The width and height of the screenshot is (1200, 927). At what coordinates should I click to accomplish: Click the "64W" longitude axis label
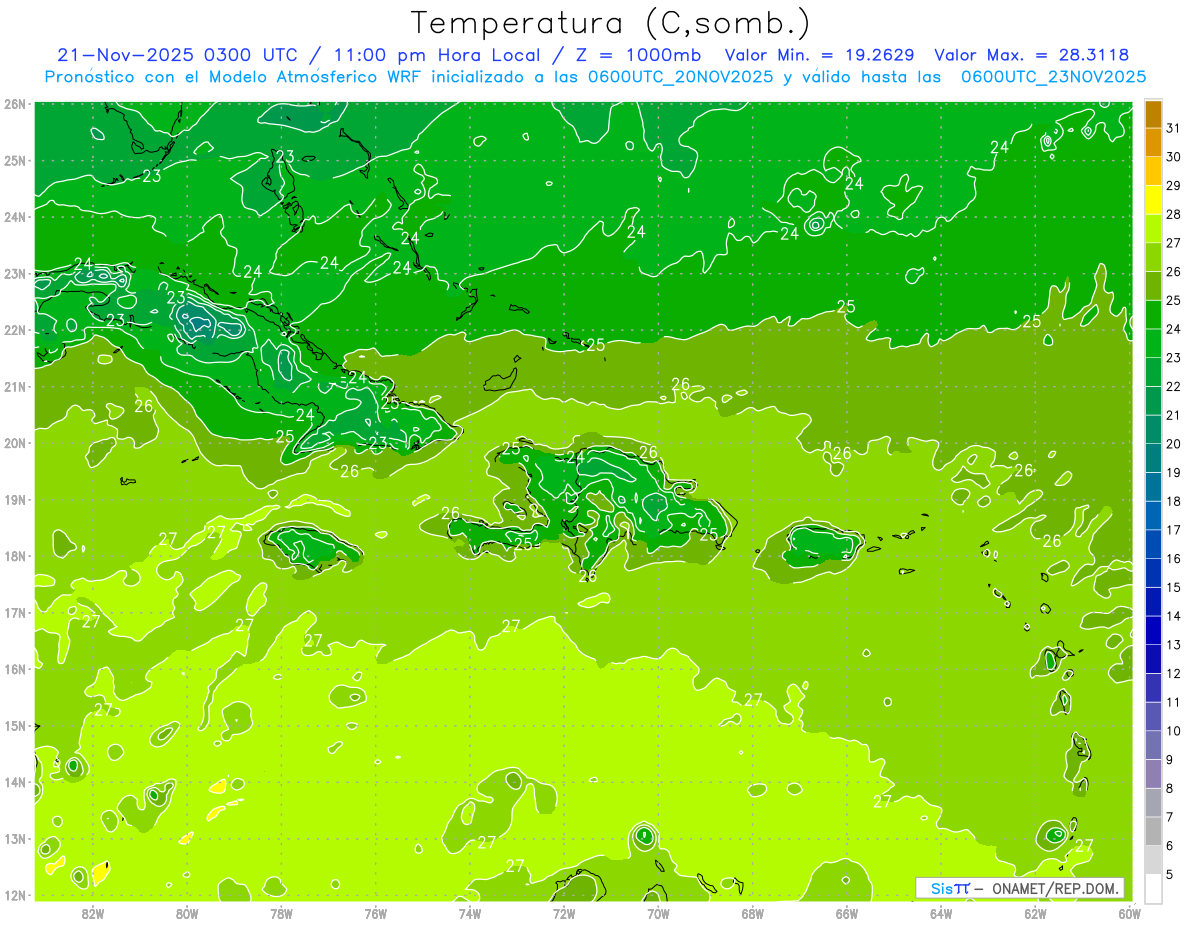(941, 913)
